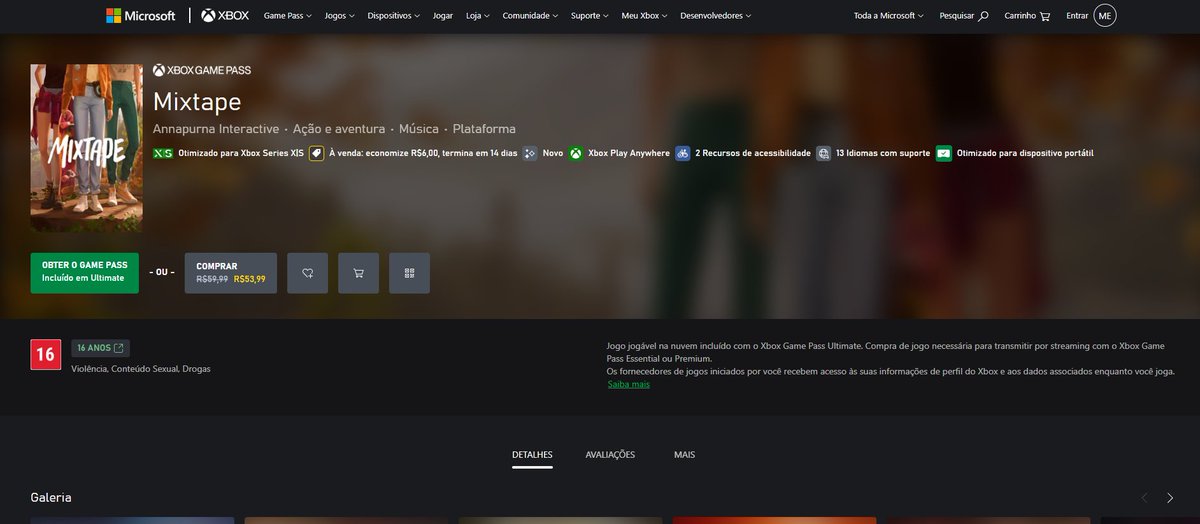Expand the Game Pass menu

click(x=288, y=16)
